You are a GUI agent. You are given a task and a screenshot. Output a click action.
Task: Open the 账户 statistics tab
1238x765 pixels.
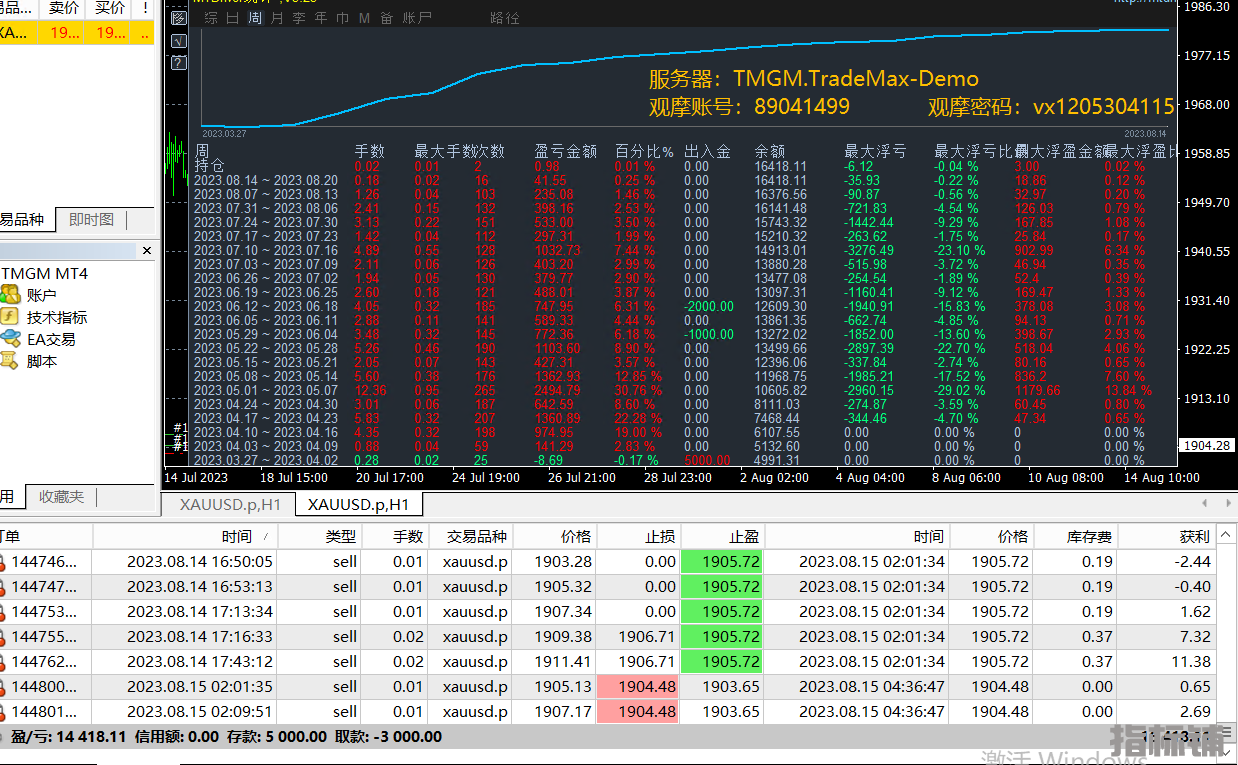[417, 18]
